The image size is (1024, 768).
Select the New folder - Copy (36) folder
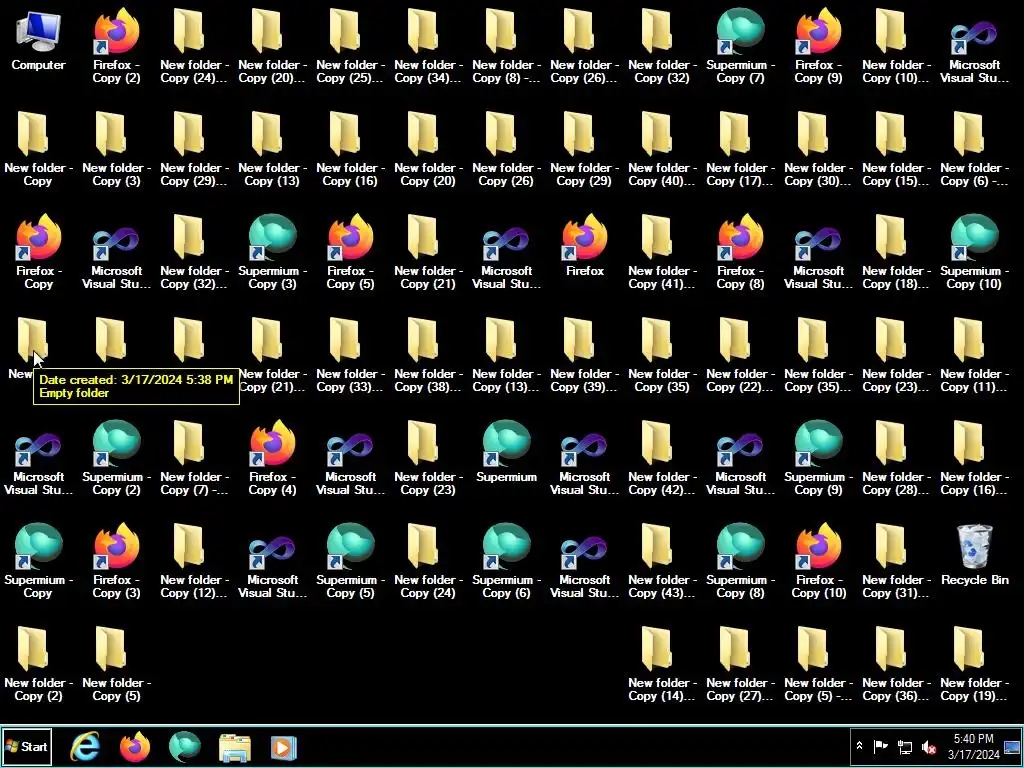click(x=896, y=666)
